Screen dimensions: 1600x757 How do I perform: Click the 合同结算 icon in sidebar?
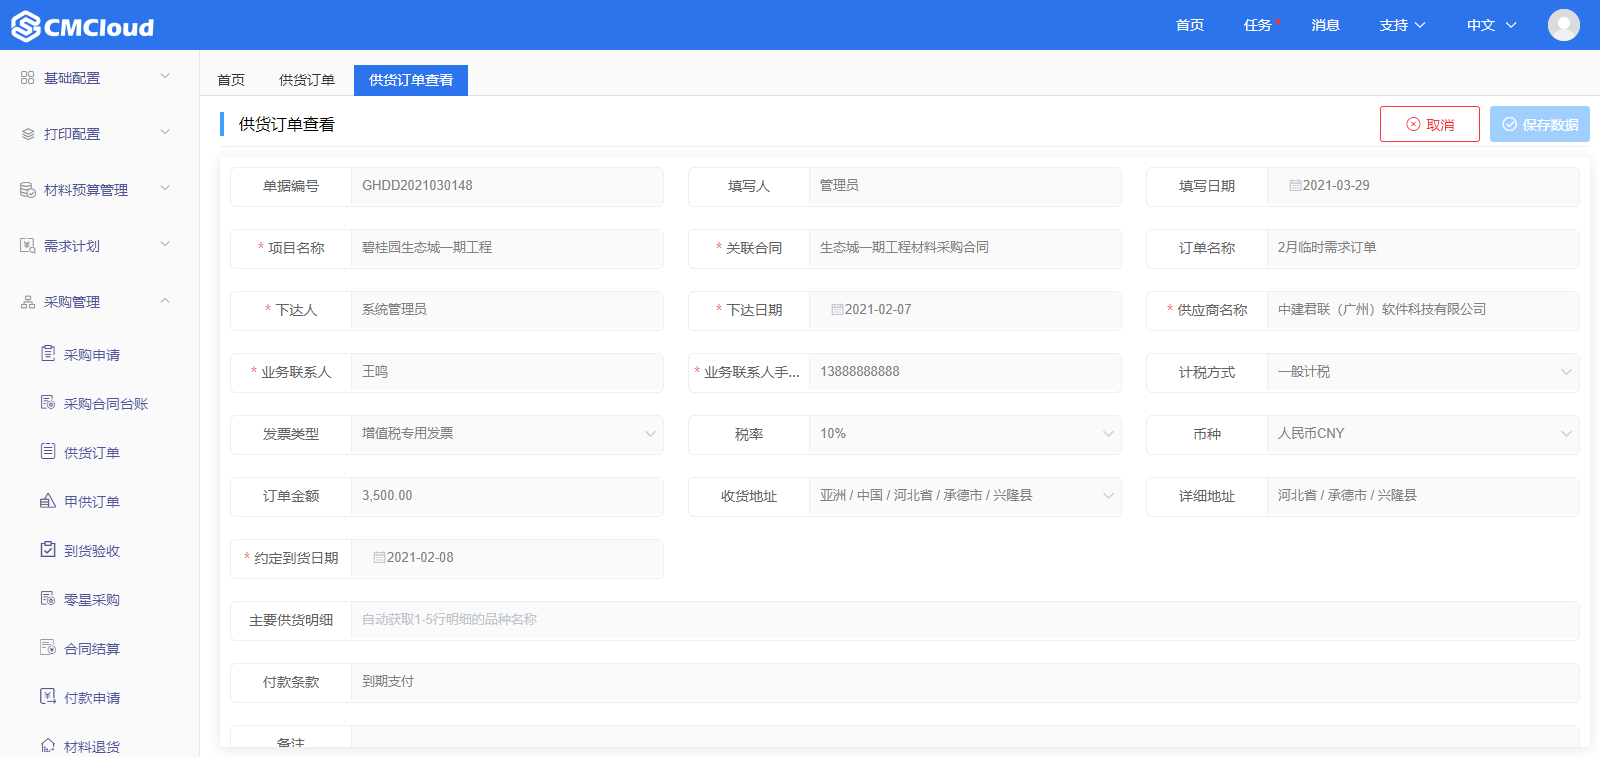click(48, 647)
